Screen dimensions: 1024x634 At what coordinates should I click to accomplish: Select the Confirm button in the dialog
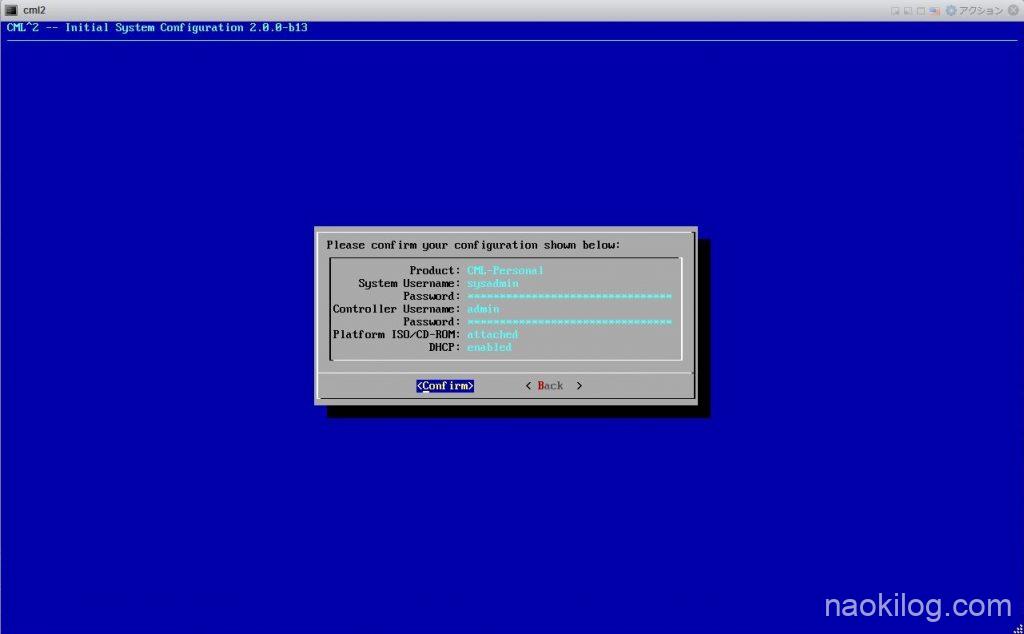(445, 386)
